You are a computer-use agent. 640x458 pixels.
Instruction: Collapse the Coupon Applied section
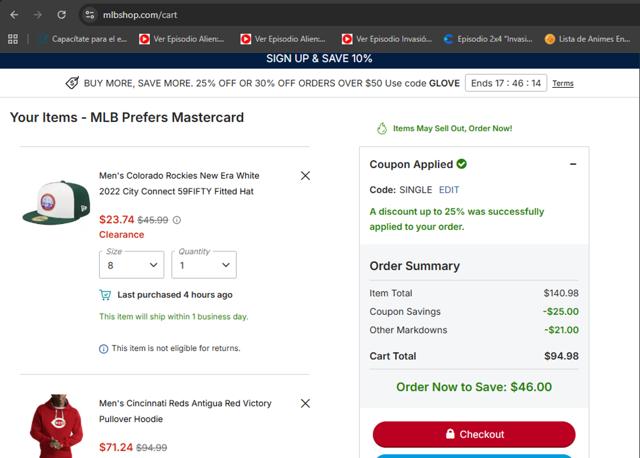[x=573, y=164]
